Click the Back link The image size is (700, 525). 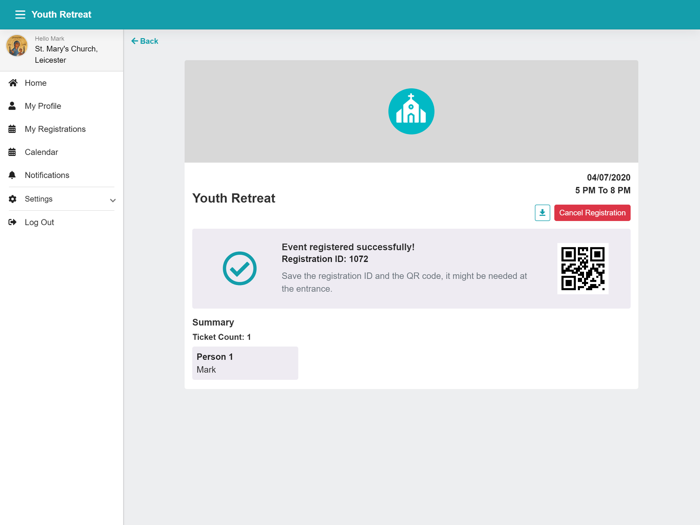(145, 41)
